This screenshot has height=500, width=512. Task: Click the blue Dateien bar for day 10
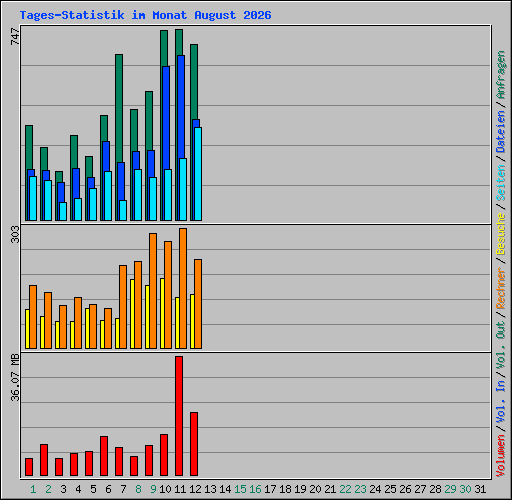click(x=166, y=118)
